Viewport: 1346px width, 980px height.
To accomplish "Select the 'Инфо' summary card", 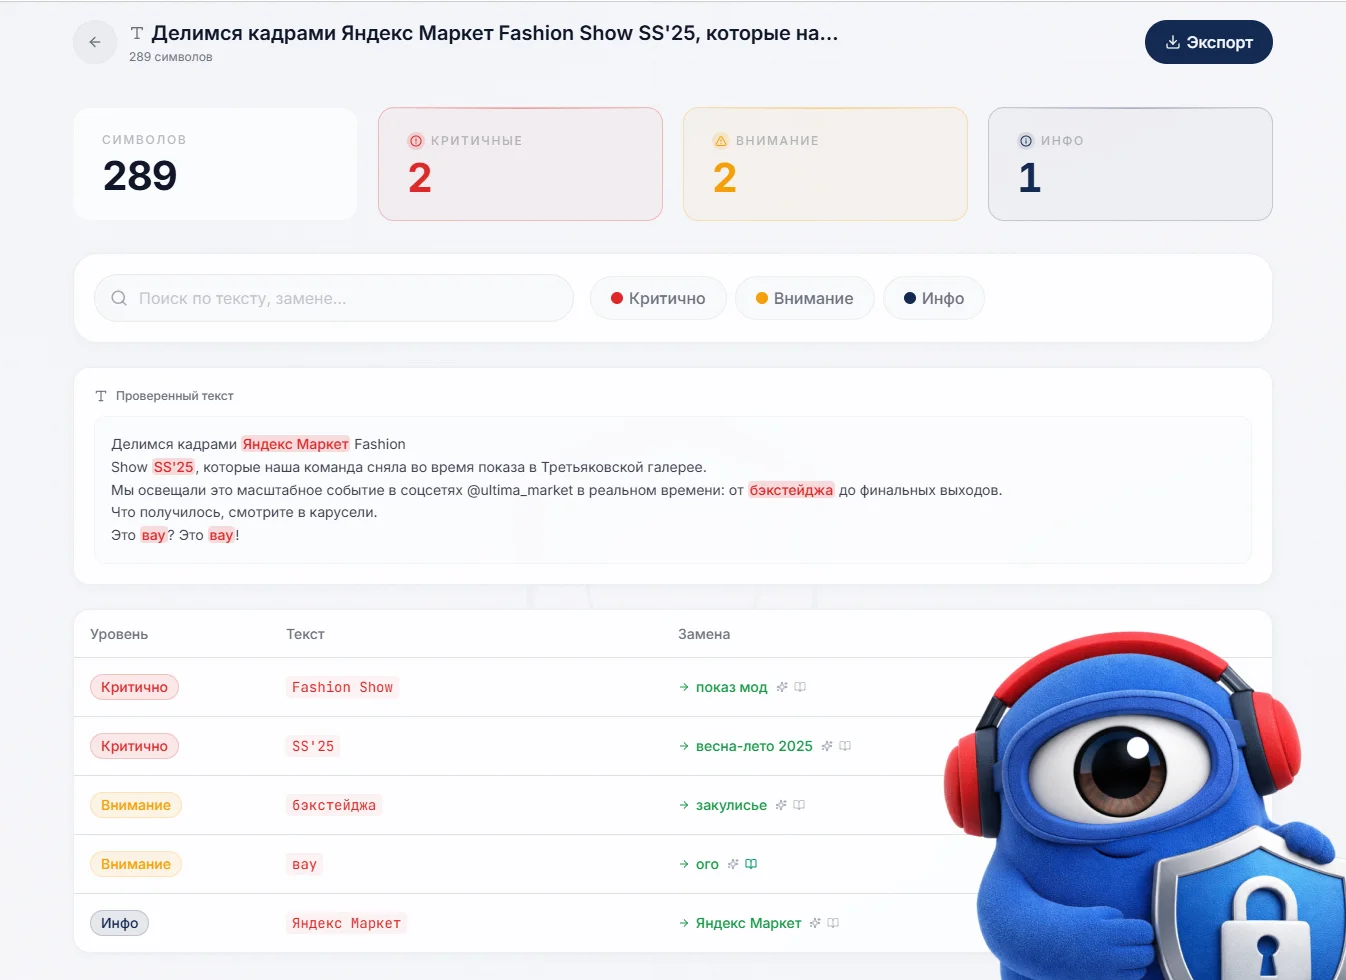I will (1130, 164).
